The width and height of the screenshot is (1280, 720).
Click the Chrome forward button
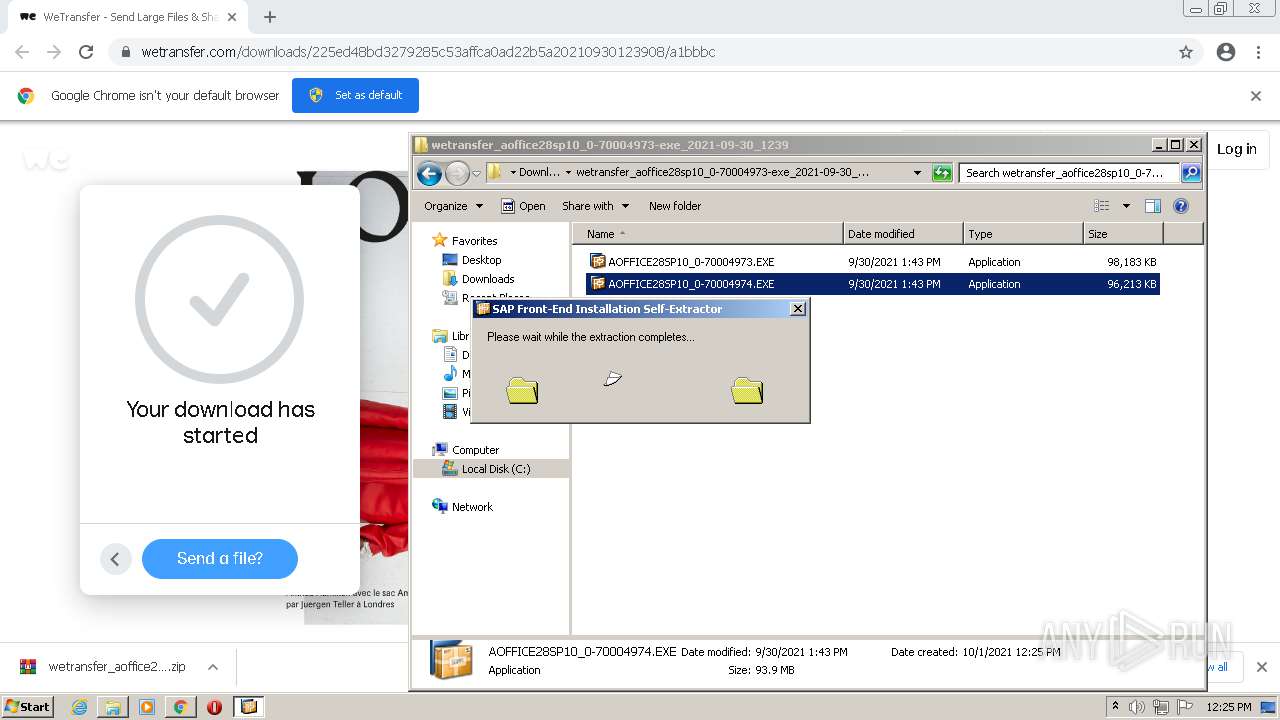click(x=54, y=52)
